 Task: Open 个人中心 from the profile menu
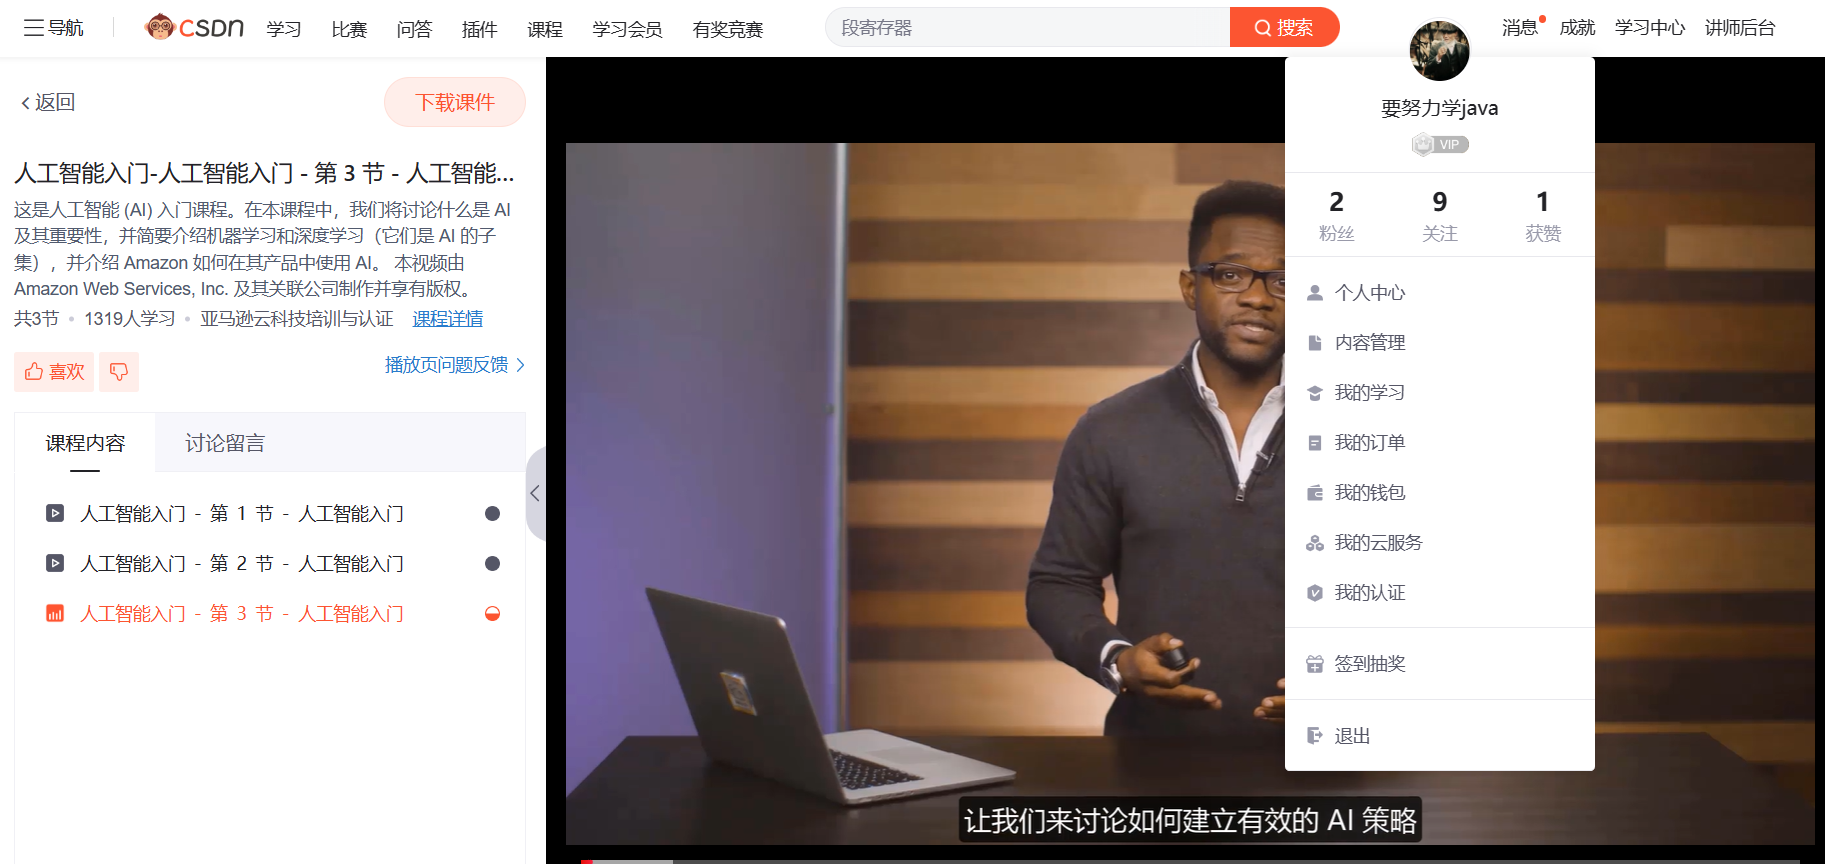(x=1439, y=293)
